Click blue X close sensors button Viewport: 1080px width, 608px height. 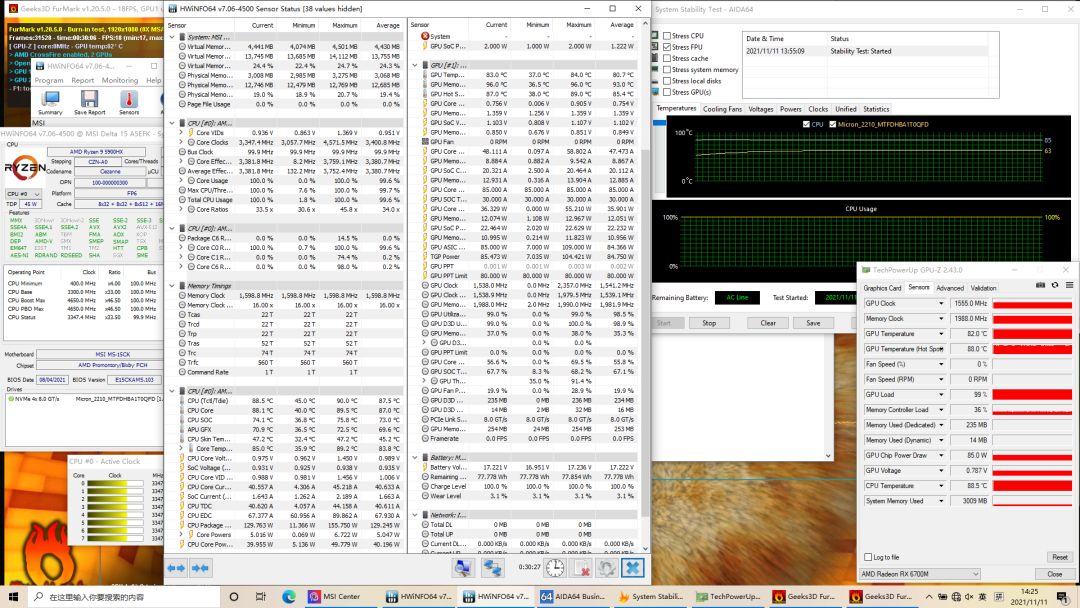632,568
